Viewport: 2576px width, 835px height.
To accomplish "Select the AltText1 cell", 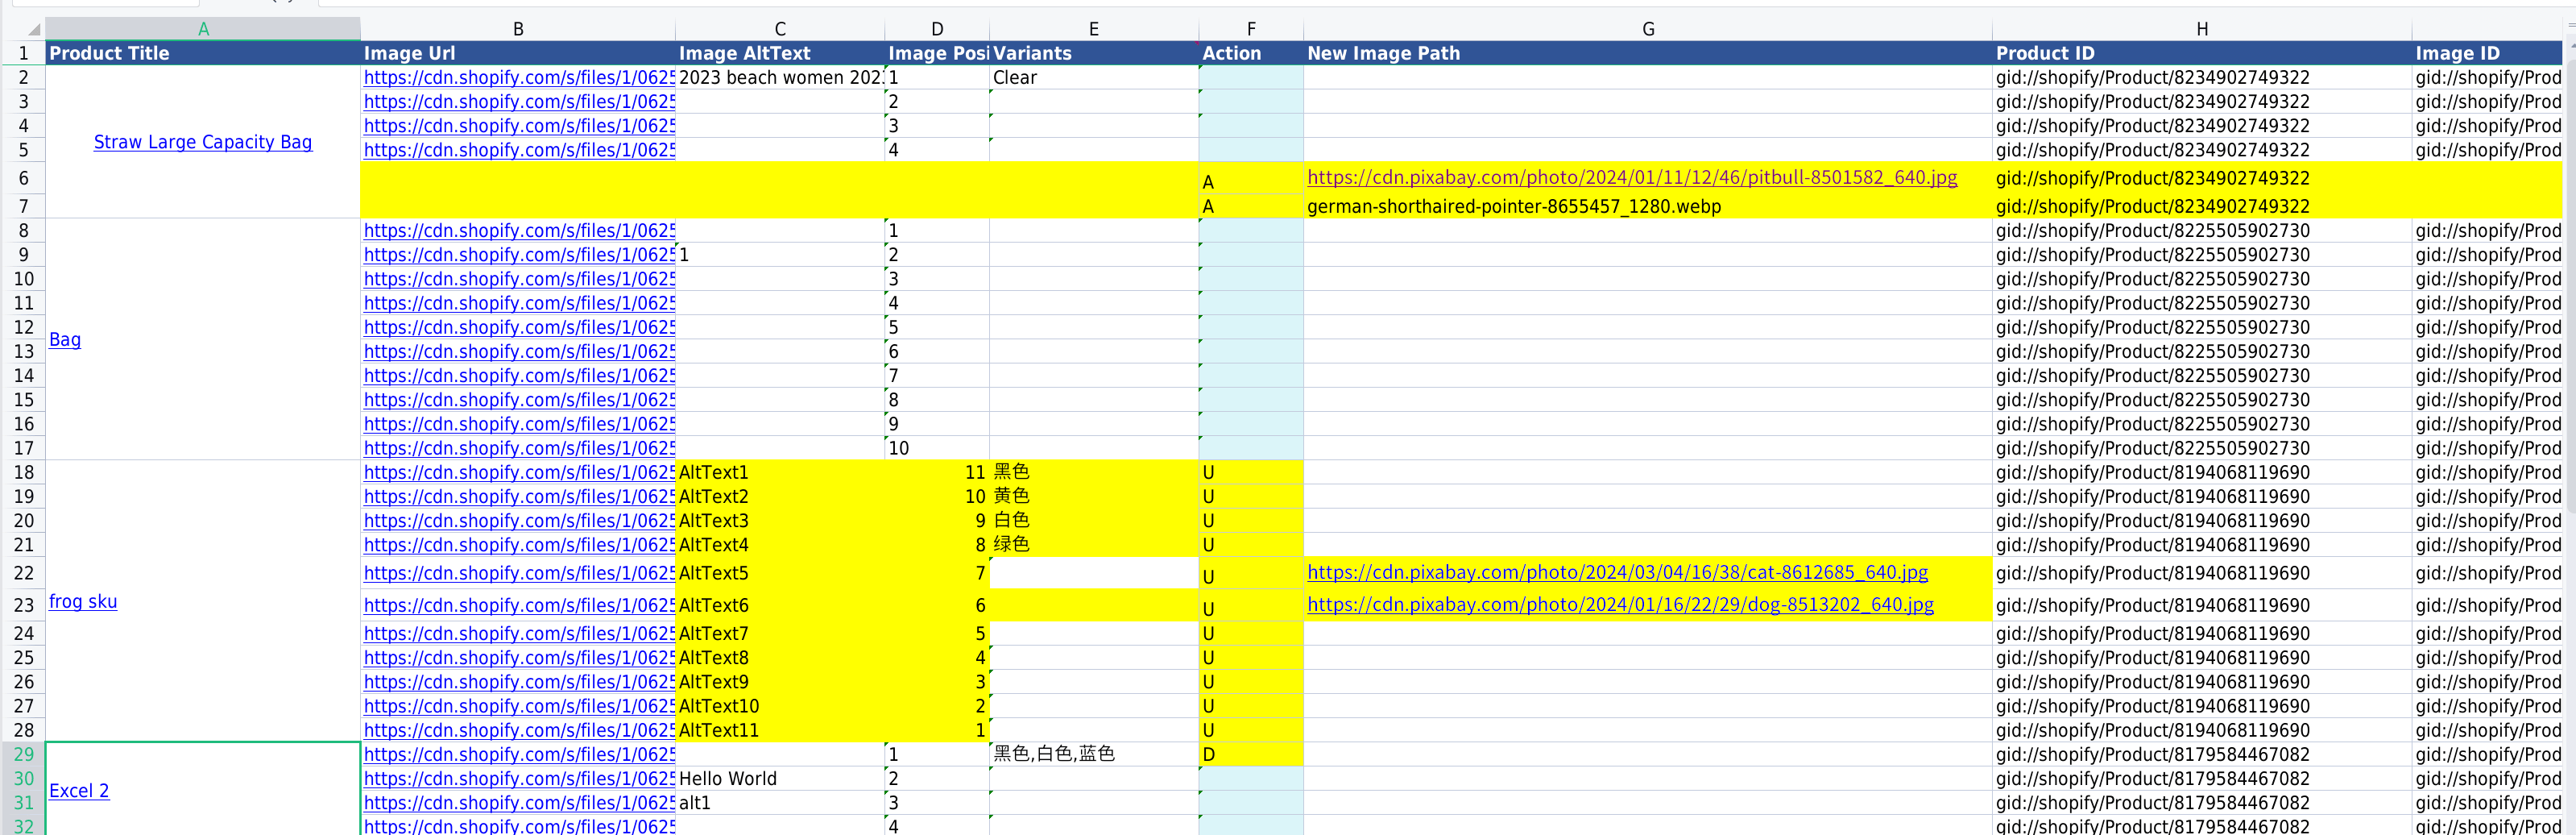I will click(x=780, y=472).
